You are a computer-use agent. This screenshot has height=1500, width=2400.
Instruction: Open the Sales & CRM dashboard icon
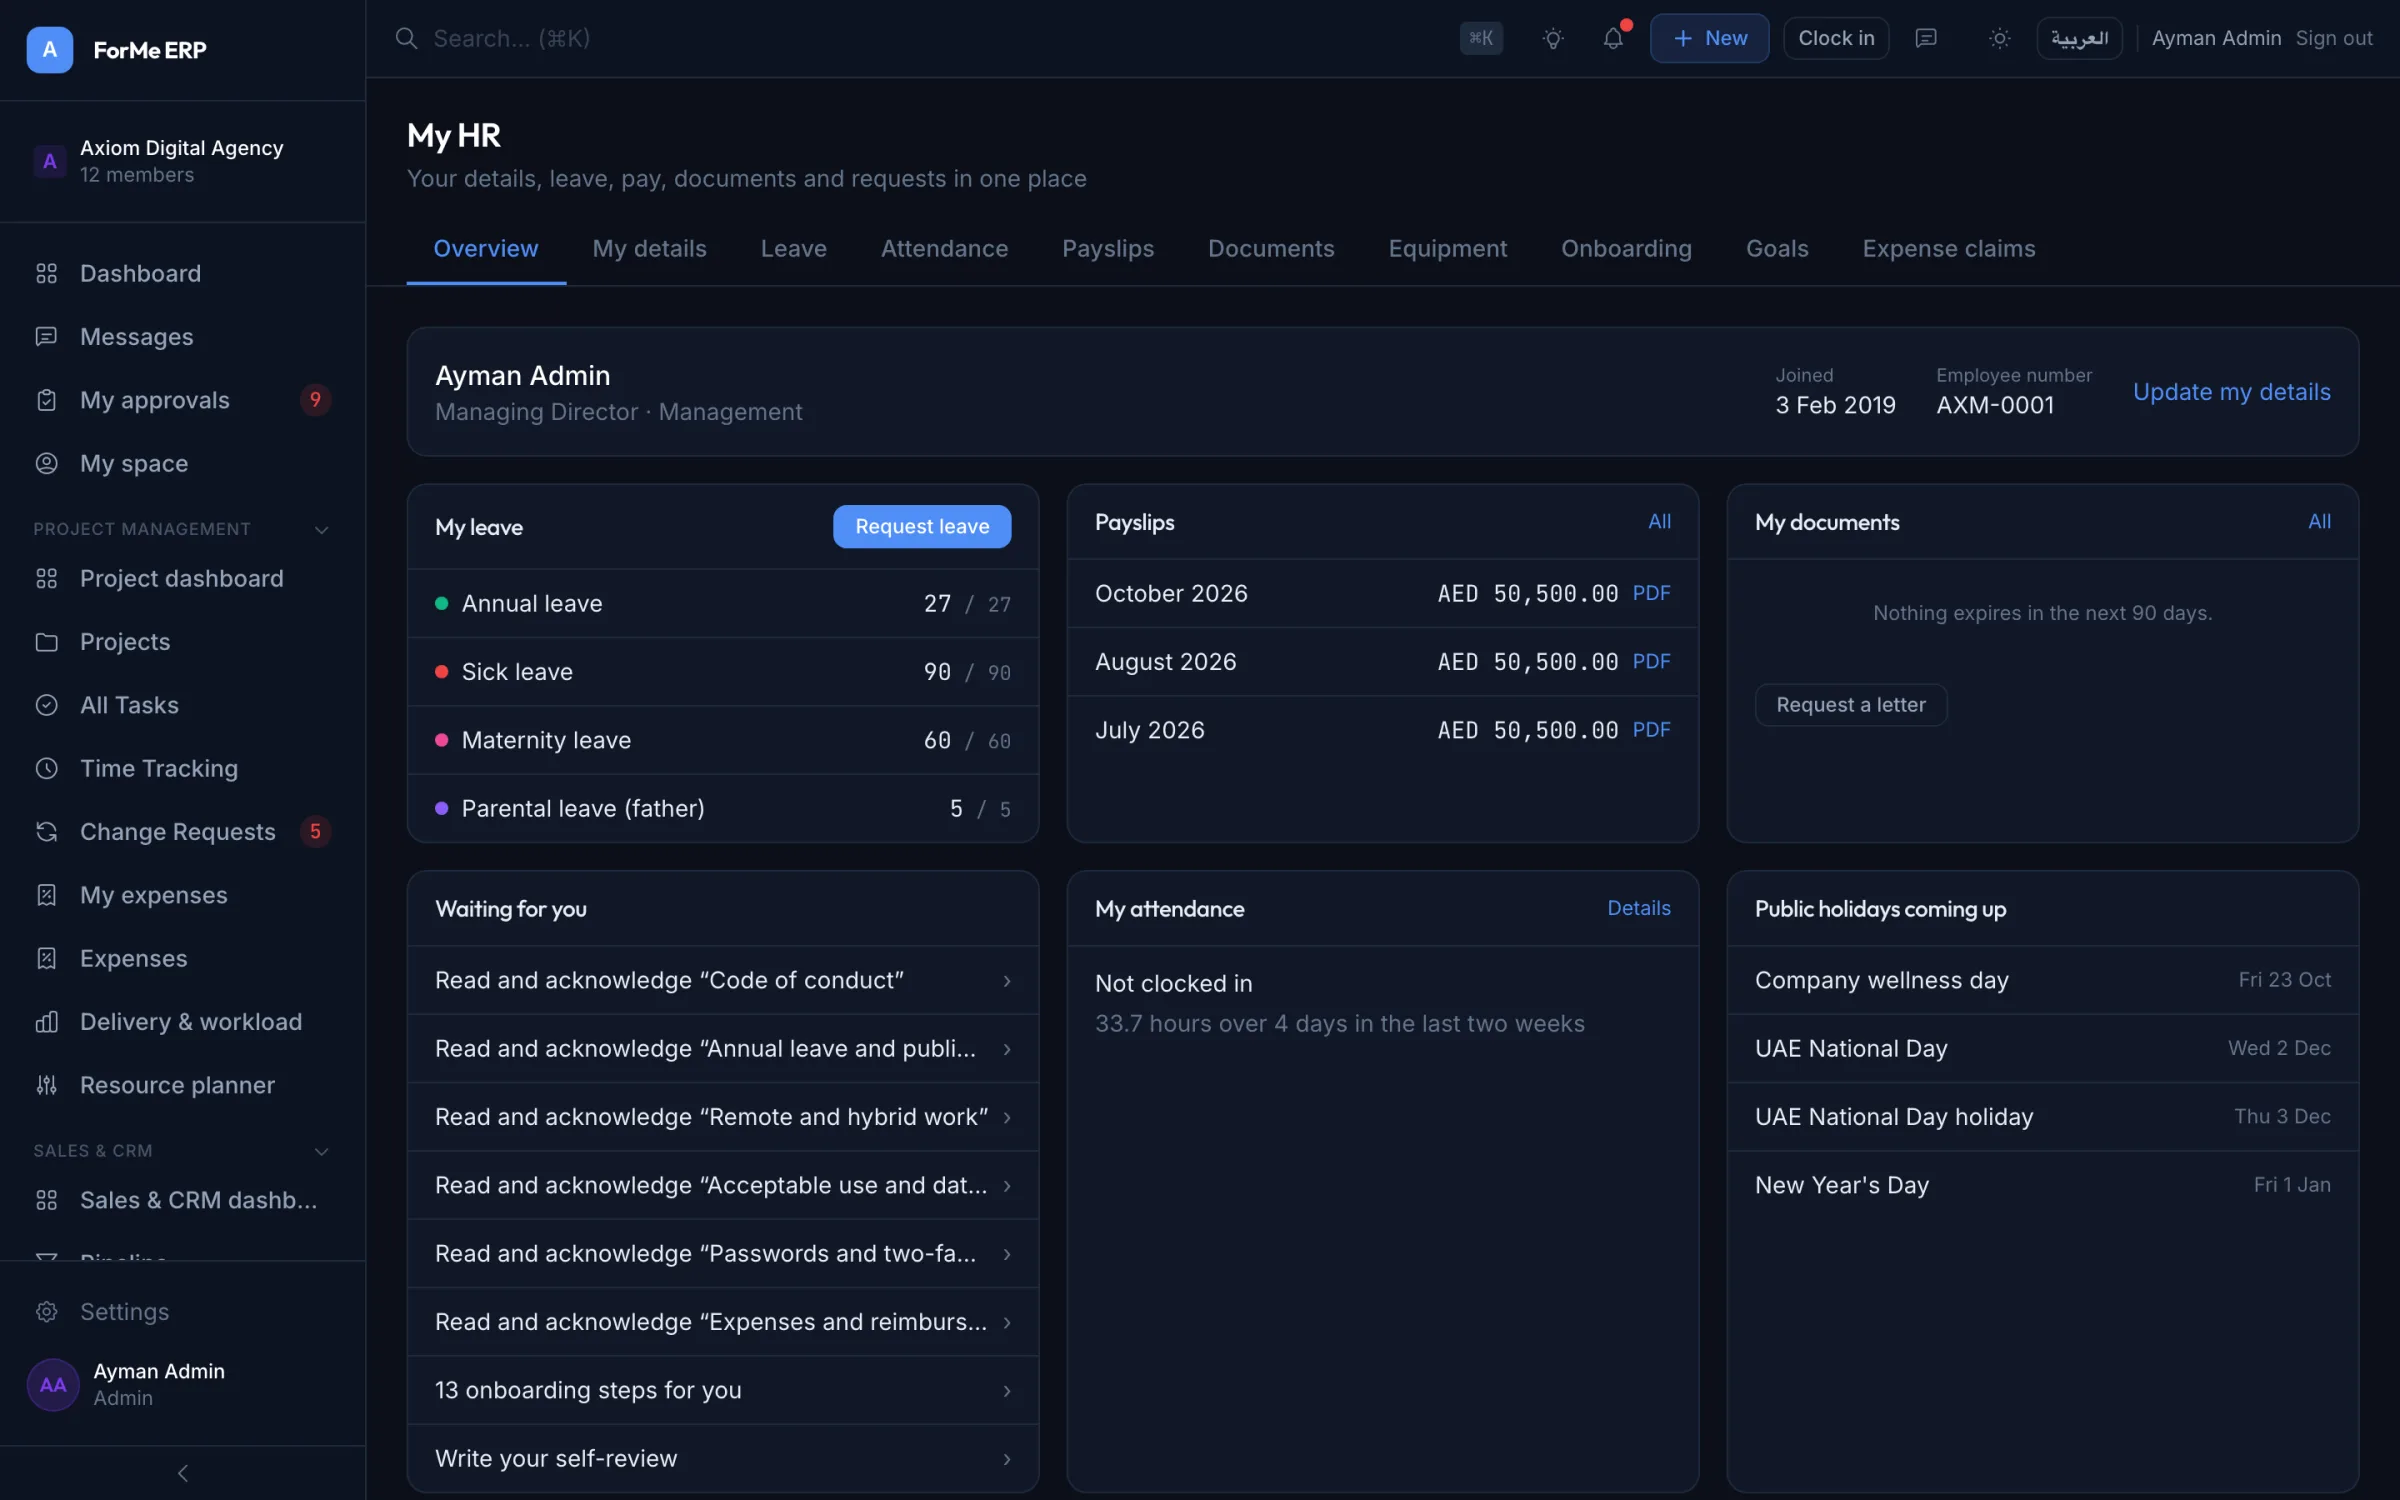pyautogui.click(x=46, y=1200)
